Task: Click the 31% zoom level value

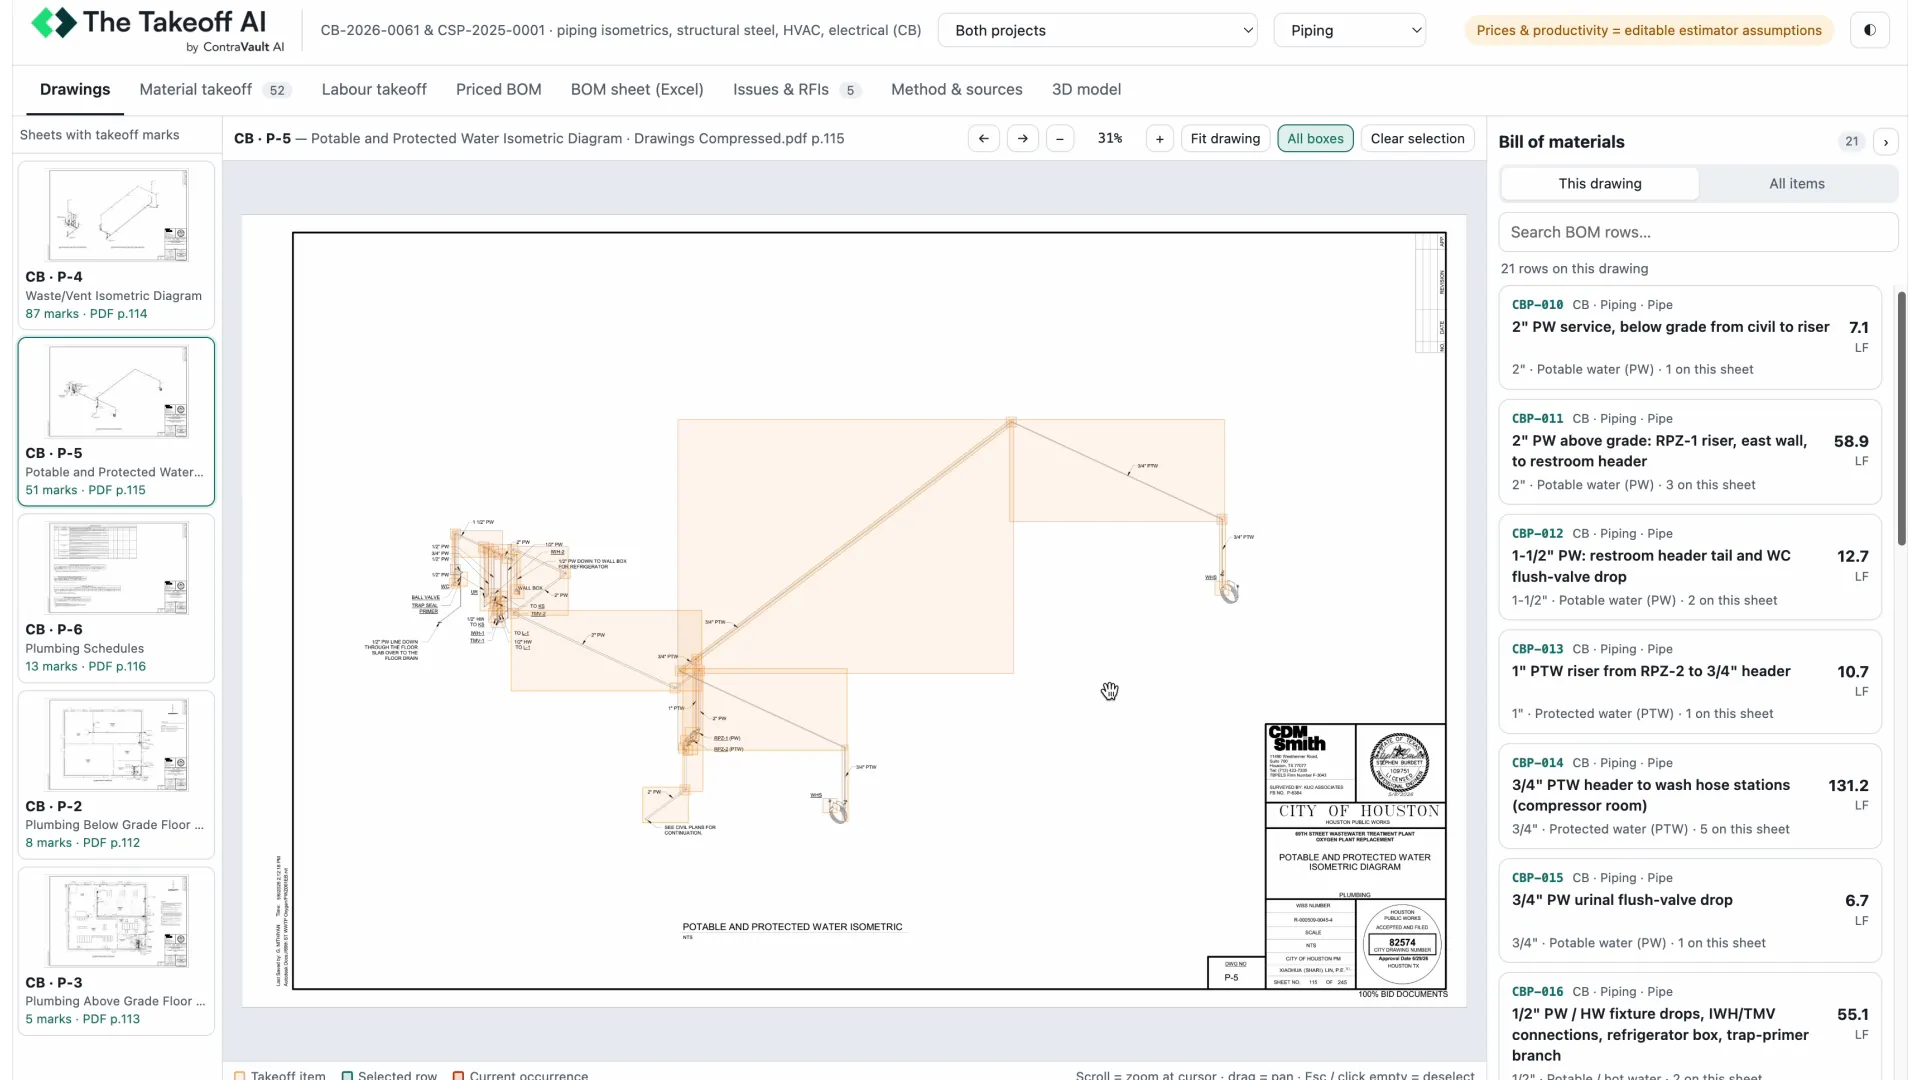Action: (1110, 139)
